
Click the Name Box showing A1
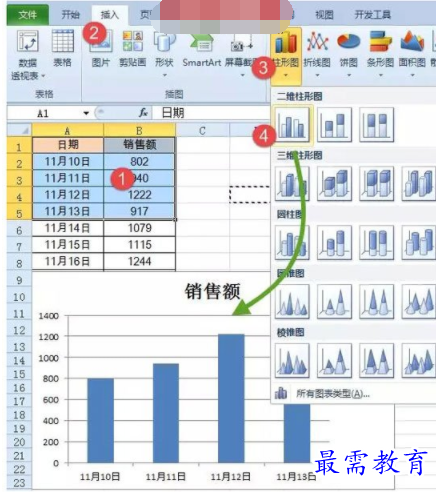[43, 113]
